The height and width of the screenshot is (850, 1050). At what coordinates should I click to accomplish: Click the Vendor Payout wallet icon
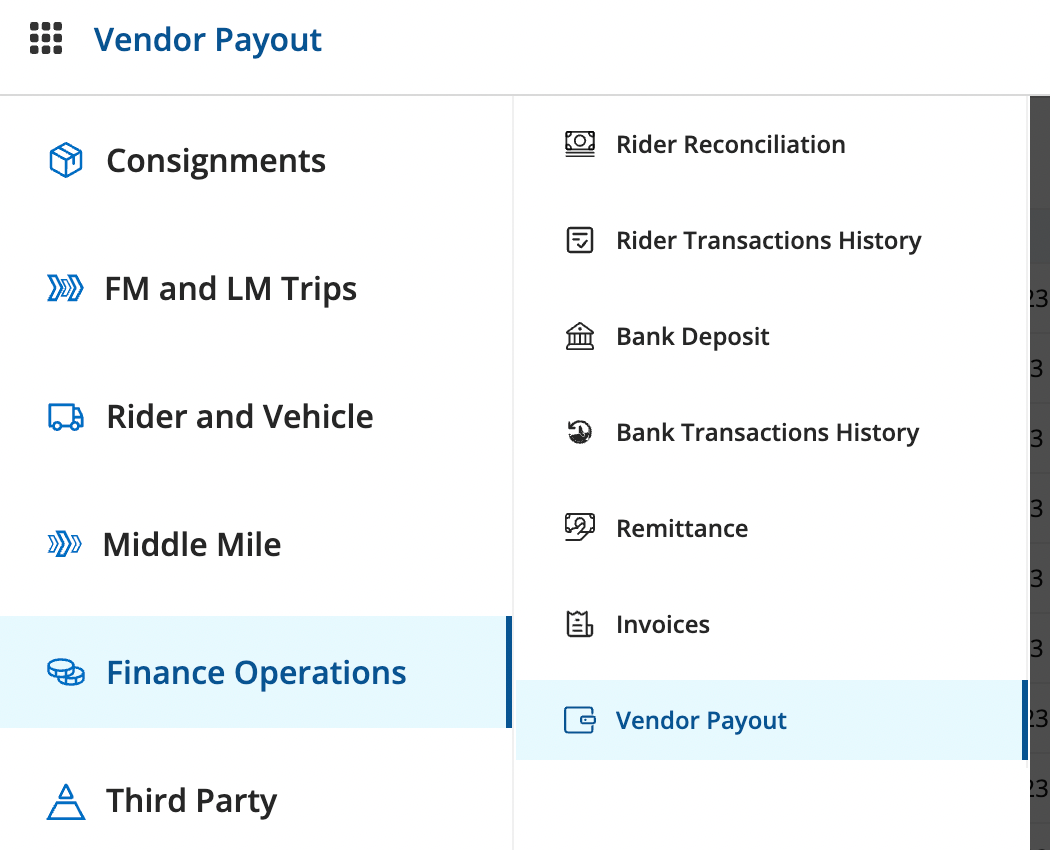coord(580,721)
